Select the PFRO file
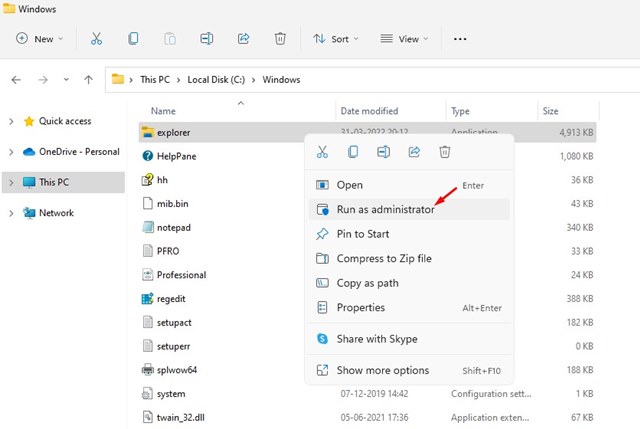Viewport: 640px width, 429px height. coord(168,251)
